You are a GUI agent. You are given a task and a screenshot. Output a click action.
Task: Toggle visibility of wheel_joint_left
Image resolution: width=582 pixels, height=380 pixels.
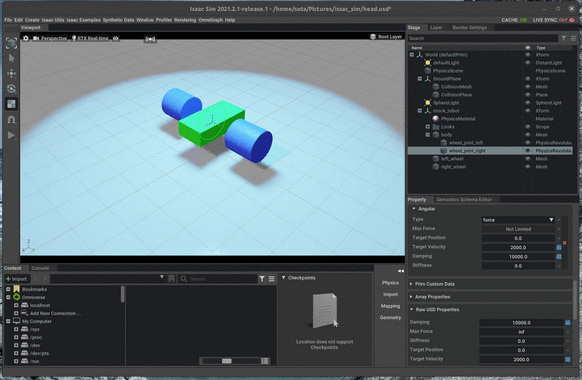[527, 142]
